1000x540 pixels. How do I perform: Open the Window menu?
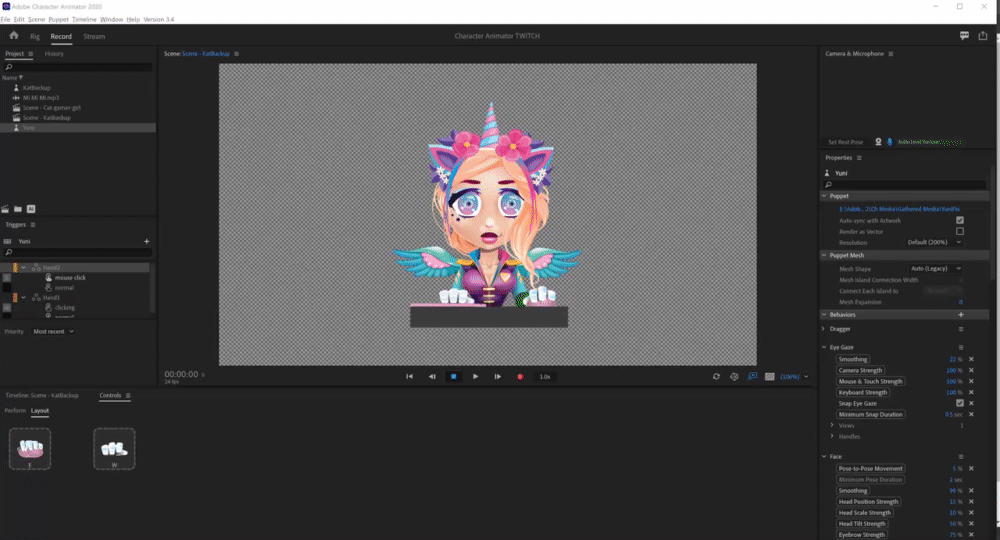pos(112,19)
